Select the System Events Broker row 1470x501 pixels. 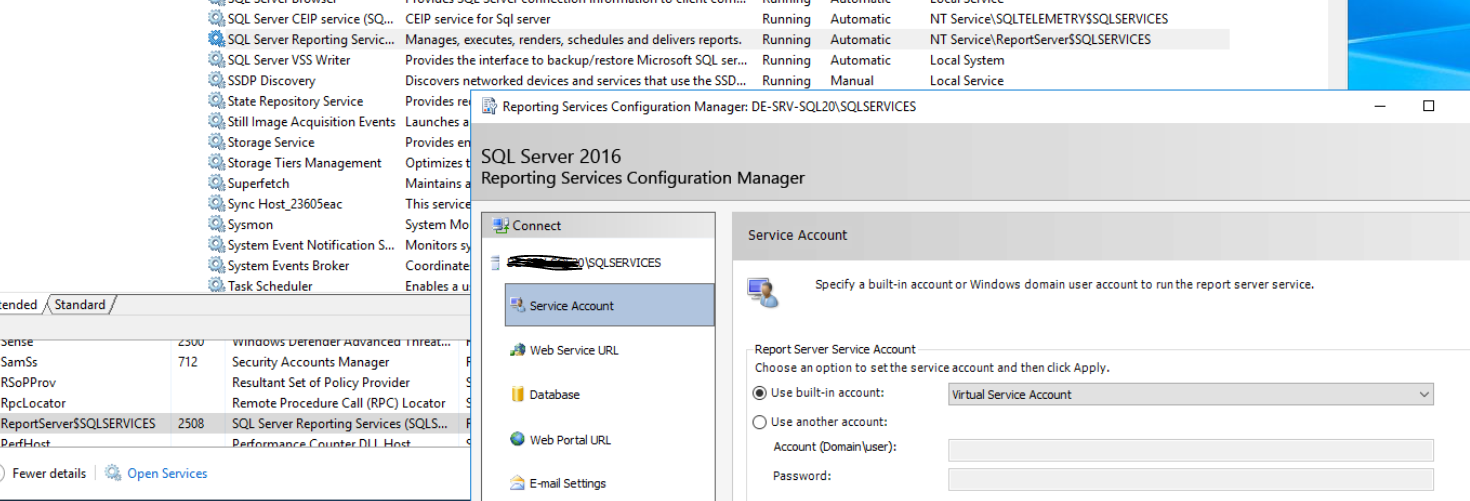click(338, 265)
